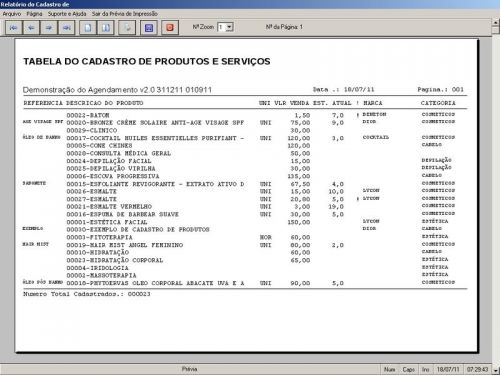500x375 pixels.
Task: Click the status bar time 07:29:43
Action: [x=477, y=369]
